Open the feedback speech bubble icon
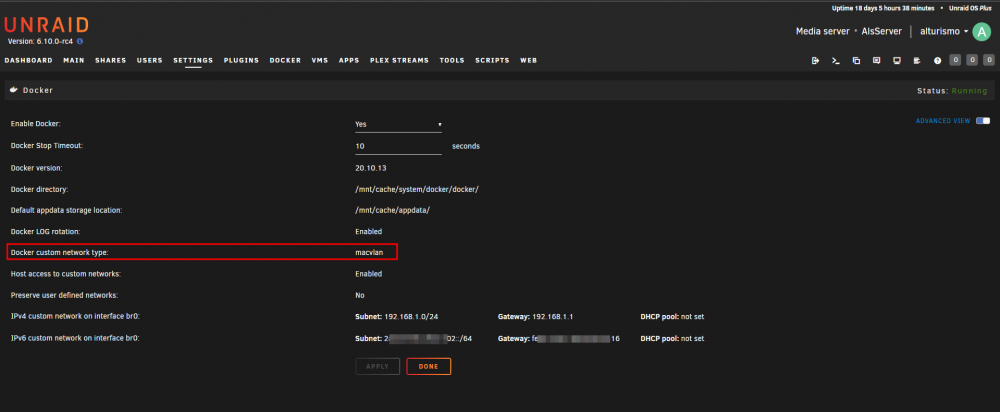 (876, 61)
